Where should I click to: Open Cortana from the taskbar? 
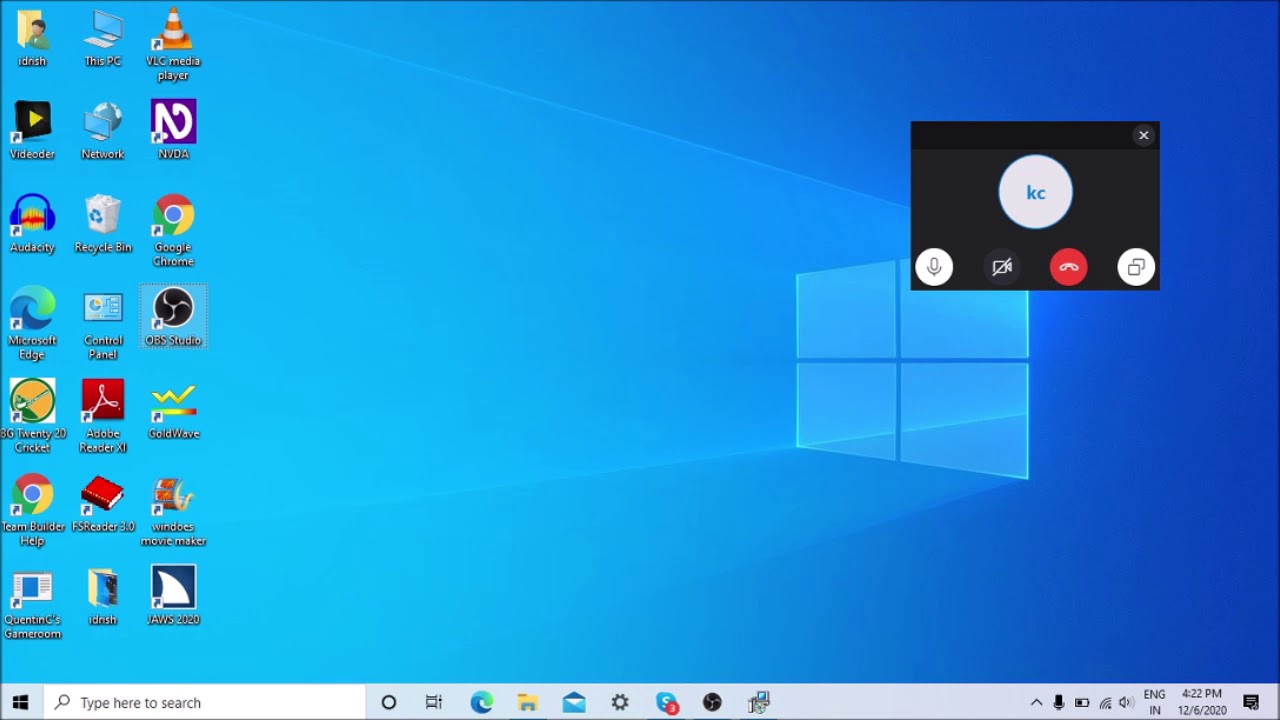(389, 702)
